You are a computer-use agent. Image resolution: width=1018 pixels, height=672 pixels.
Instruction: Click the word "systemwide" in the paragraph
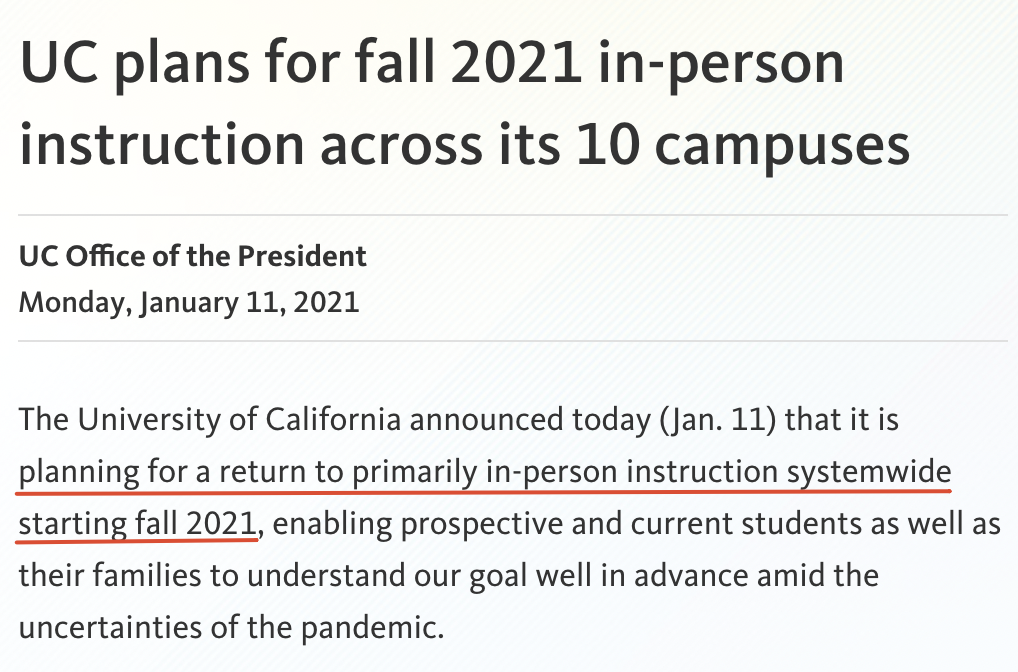pyautogui.click(x=869, y=472)
